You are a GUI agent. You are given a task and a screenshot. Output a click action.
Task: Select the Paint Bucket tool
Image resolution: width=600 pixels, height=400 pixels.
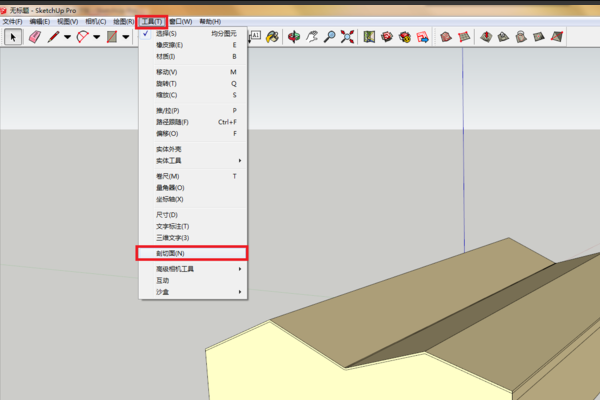[x=272, y=37]
